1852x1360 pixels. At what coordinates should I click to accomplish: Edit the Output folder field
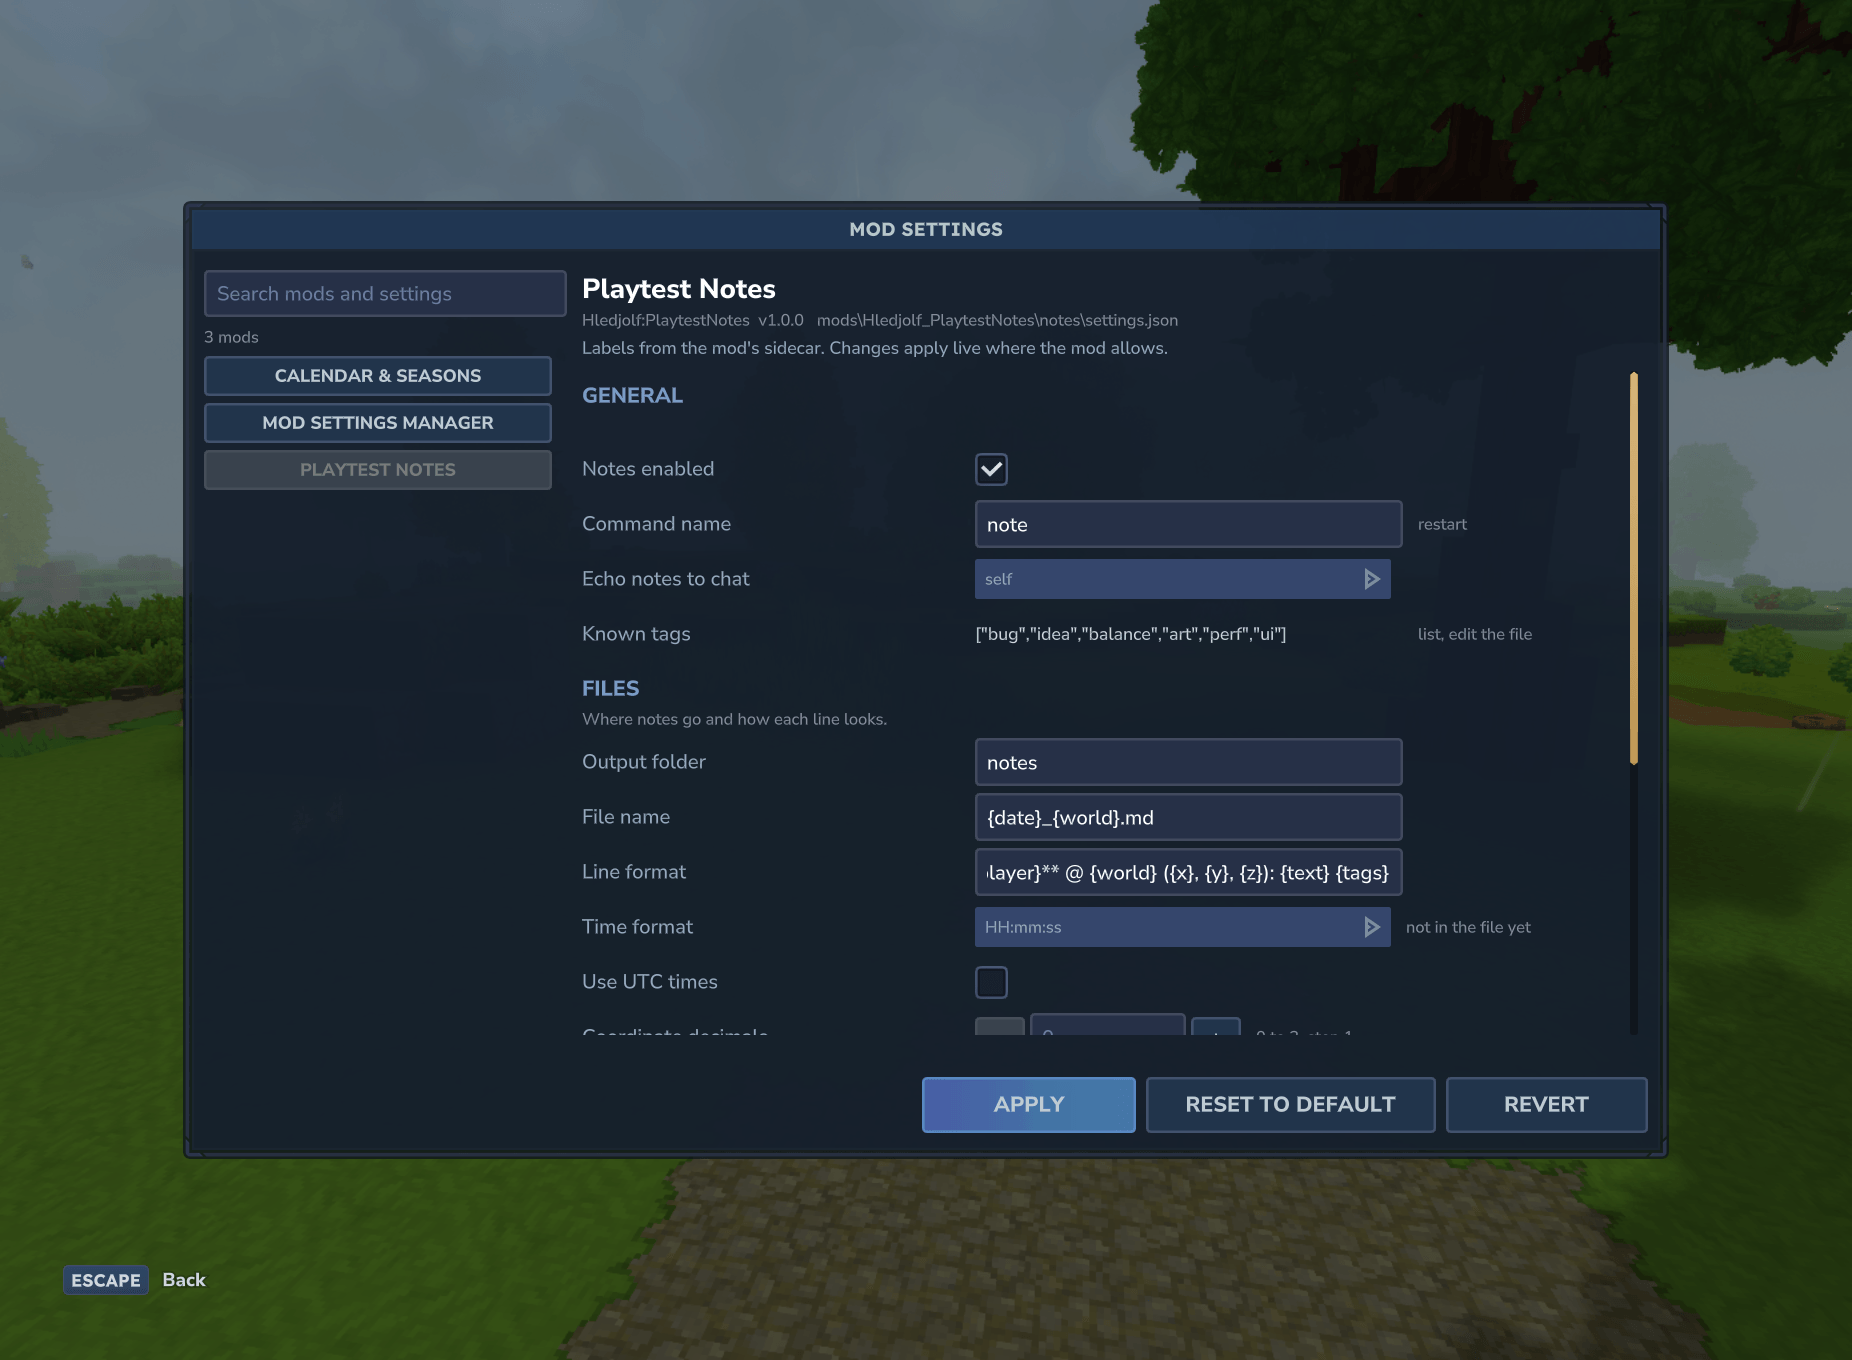point(1188,762)
